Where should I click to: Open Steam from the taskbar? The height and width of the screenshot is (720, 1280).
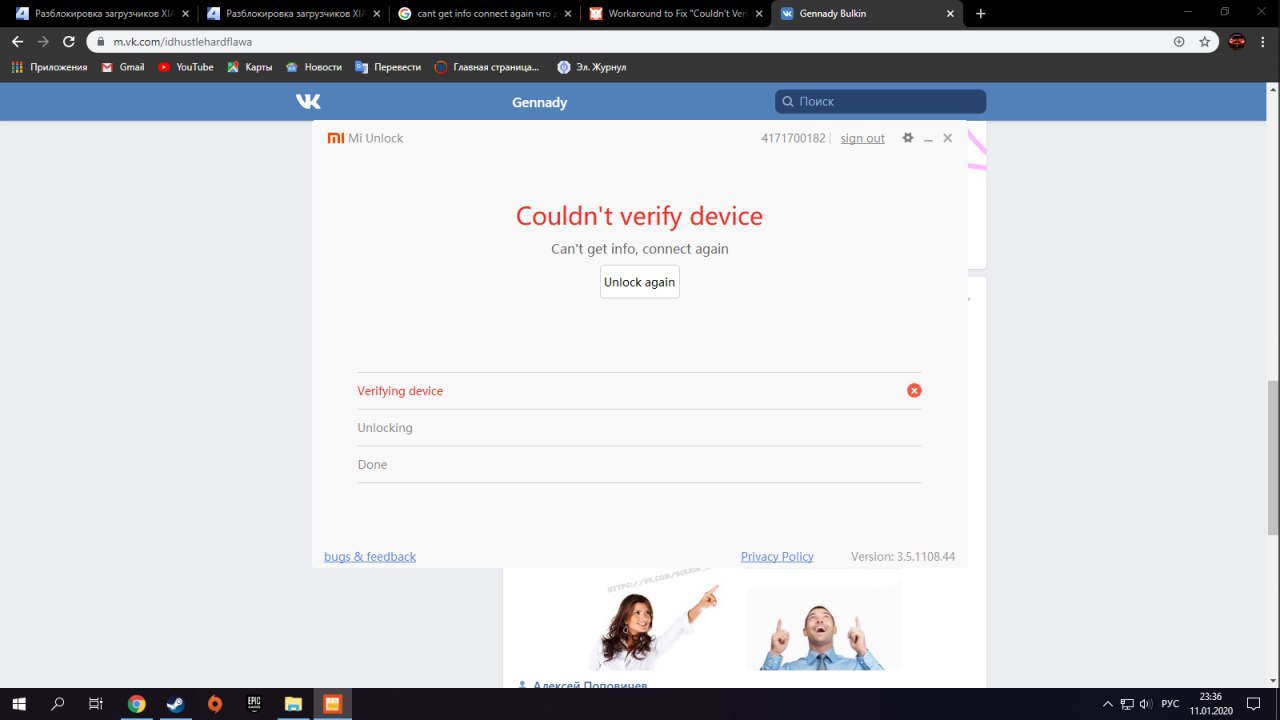(175, 704)
